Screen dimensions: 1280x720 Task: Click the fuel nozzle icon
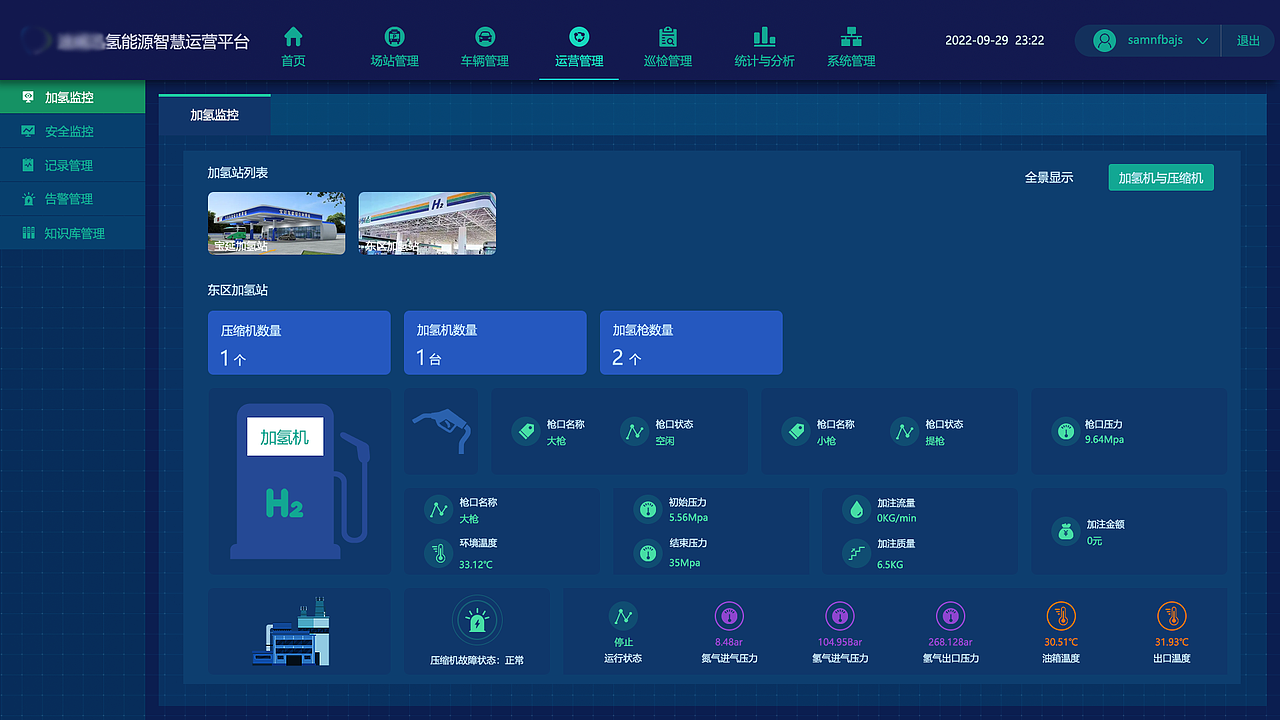pos(441,431)
